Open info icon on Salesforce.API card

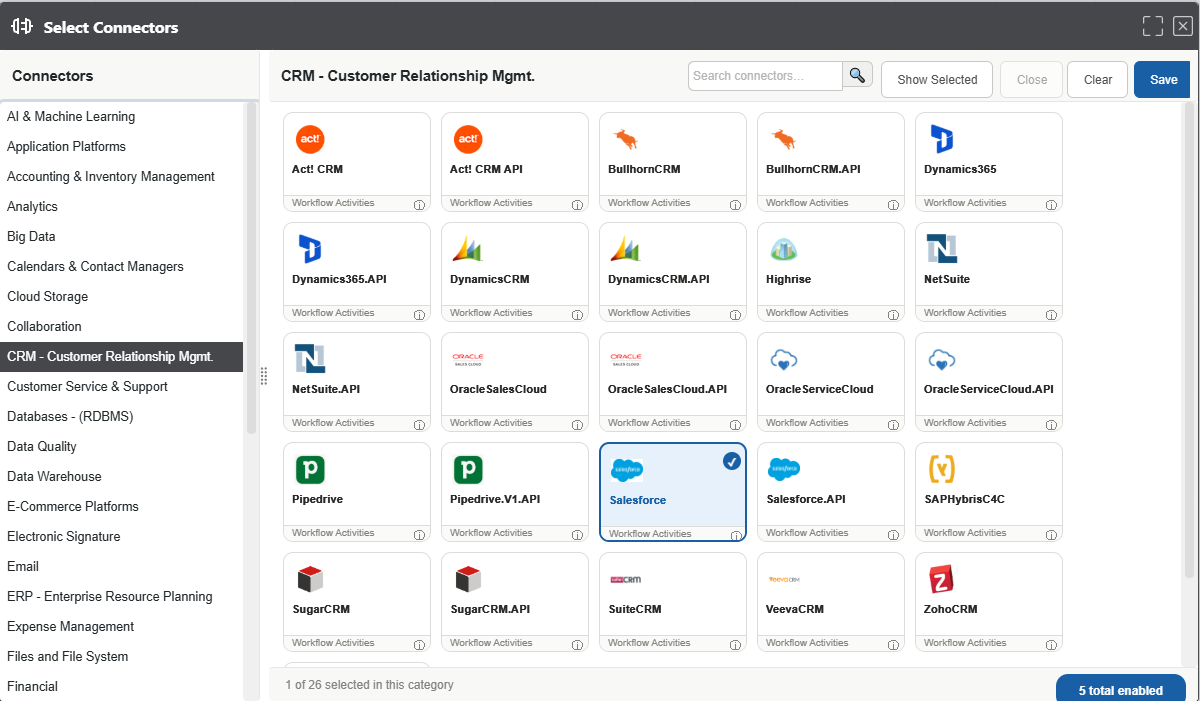(893, 534)
